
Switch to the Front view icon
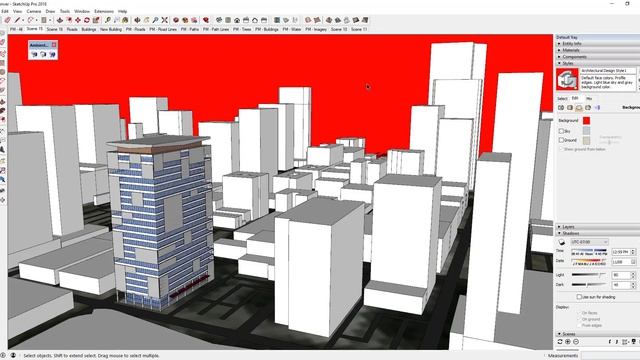click(x=237, y=20)
